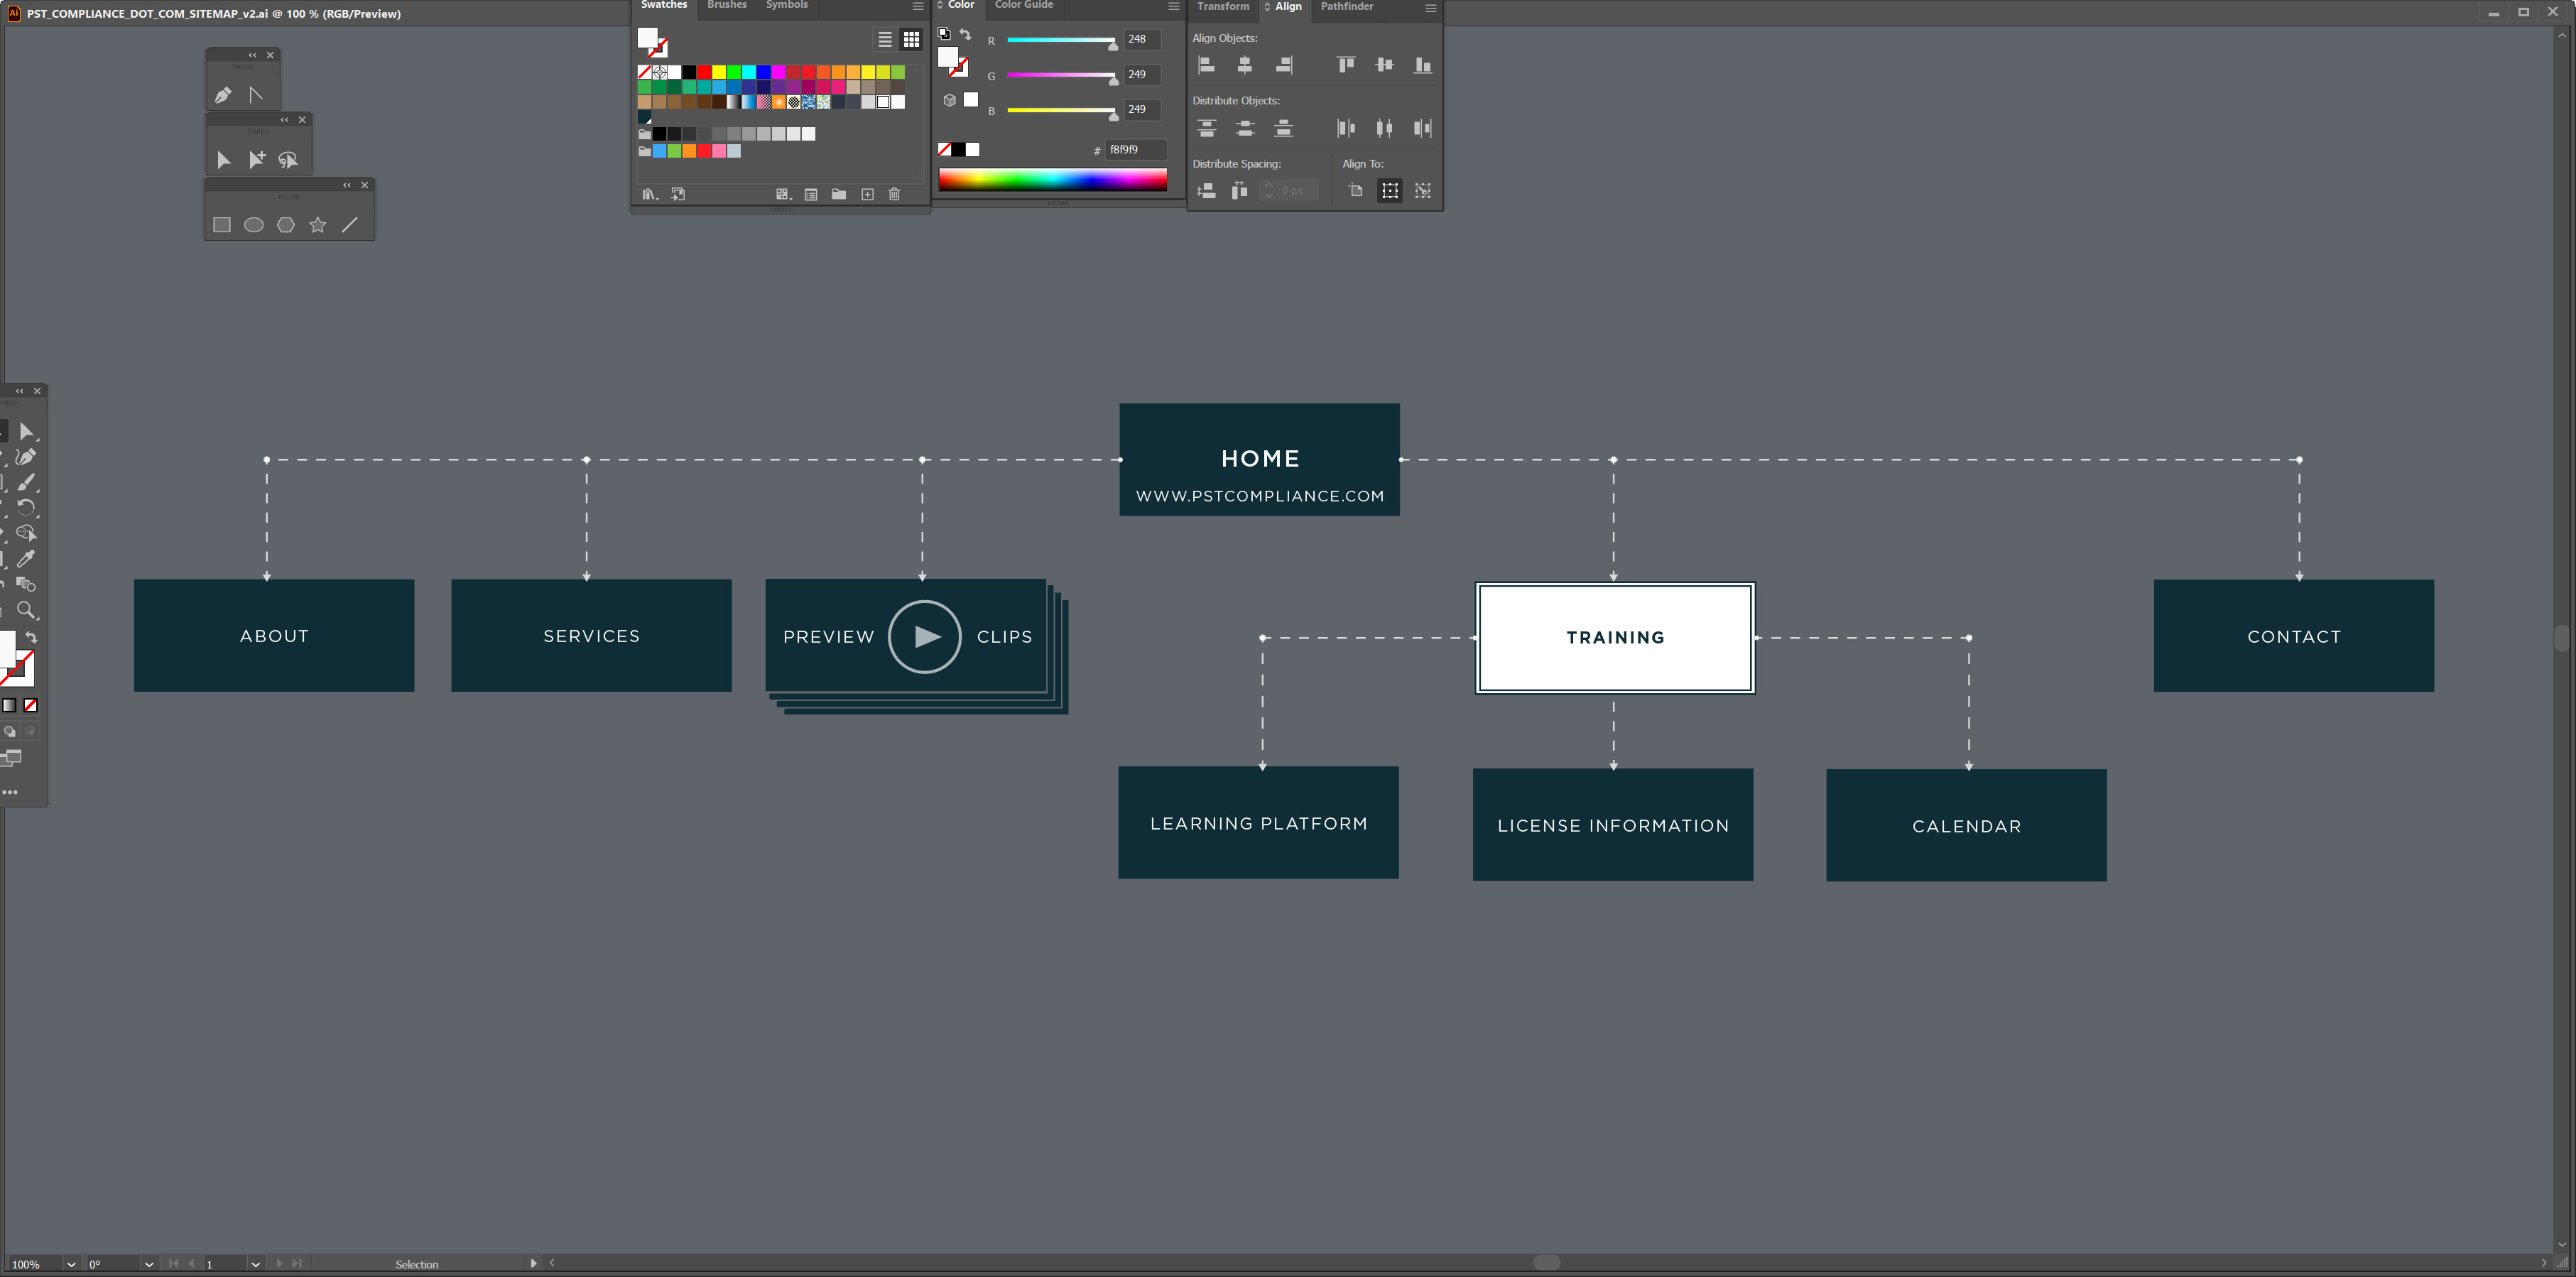
Task: Select the Rectangle shape tool
Action: [222, 225]
